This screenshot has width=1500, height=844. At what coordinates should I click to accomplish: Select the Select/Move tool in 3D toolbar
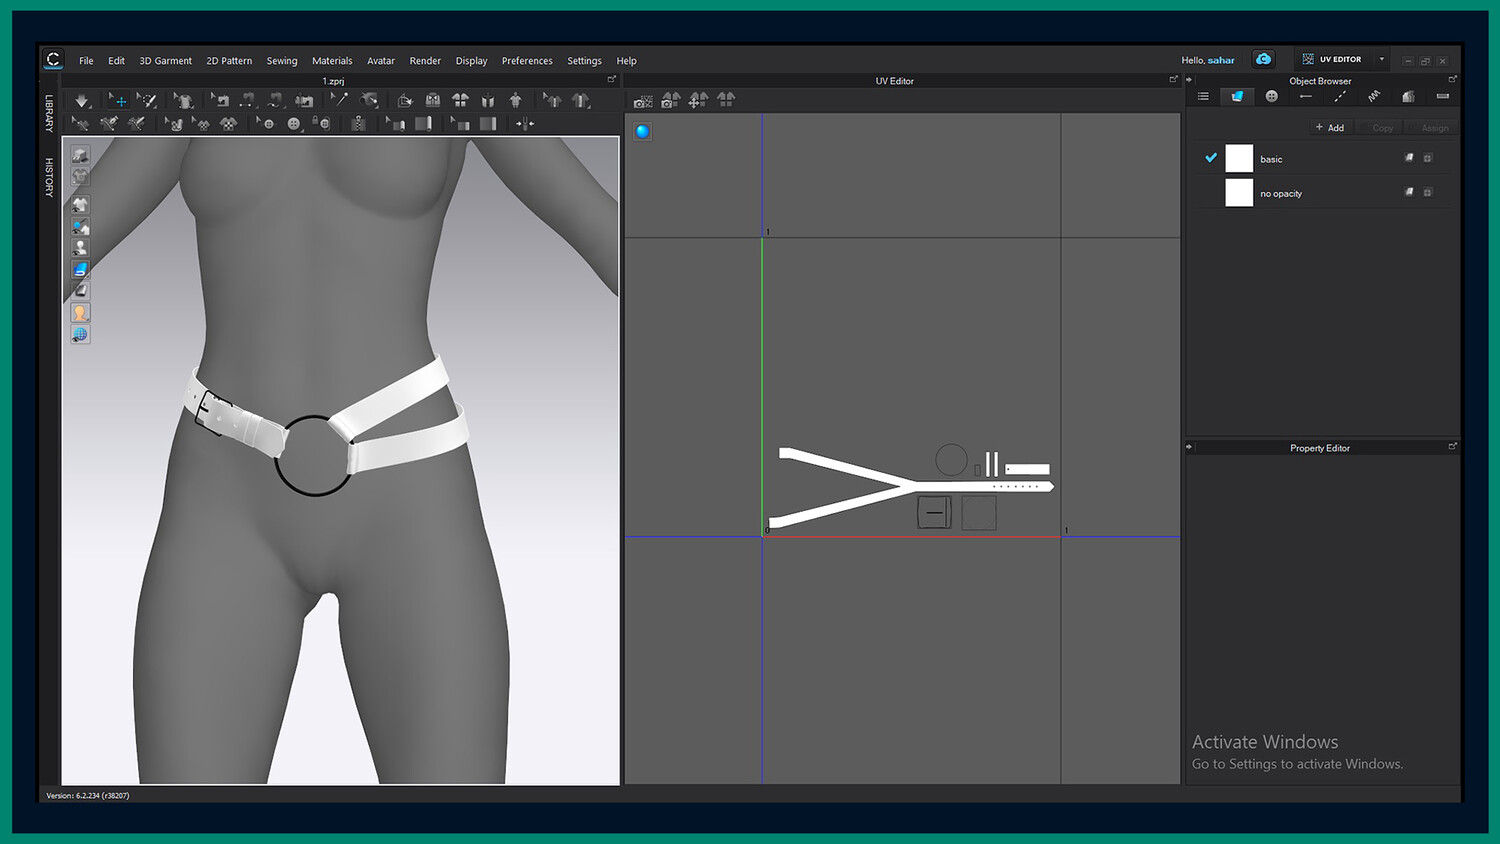tap(118, 101)
